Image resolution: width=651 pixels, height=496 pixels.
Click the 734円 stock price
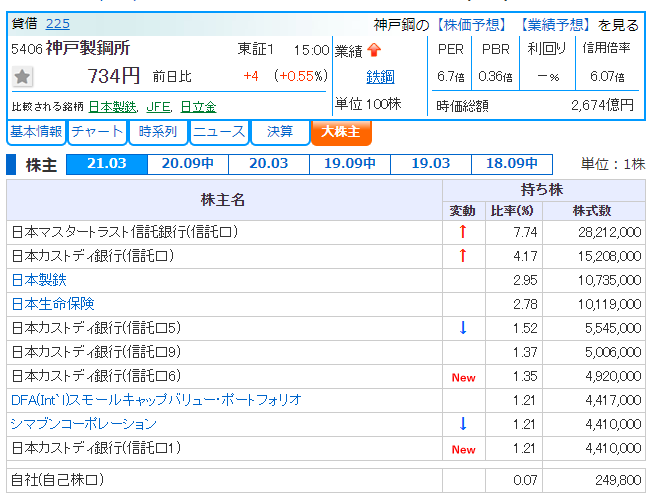pyautogui.click(x=113, y=76)
